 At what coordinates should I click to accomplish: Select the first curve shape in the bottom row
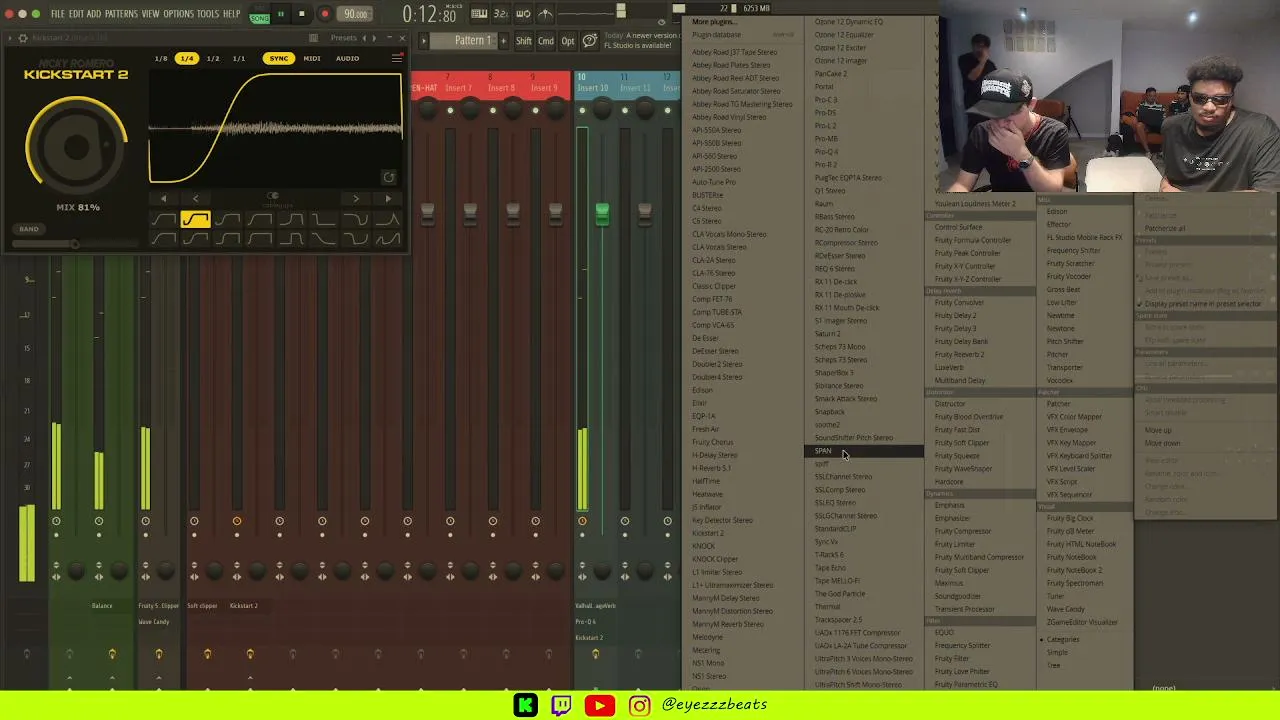pyautogui.click(x=163, y=238)
